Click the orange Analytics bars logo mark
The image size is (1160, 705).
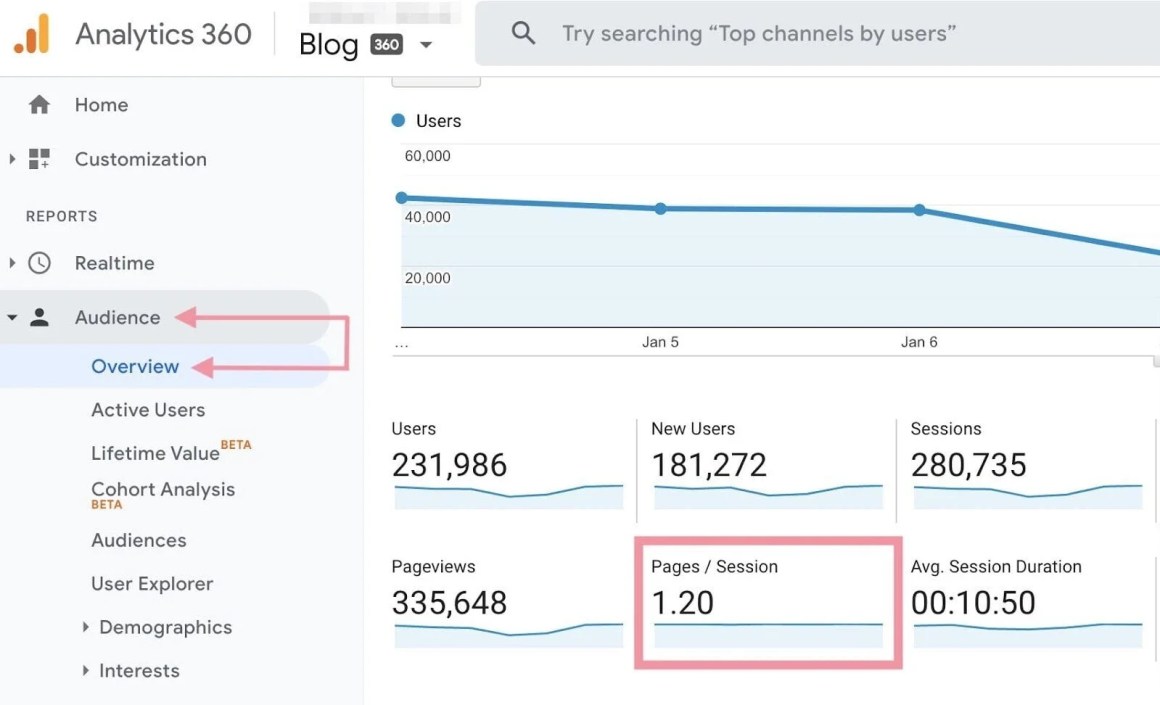click(28, 33)
